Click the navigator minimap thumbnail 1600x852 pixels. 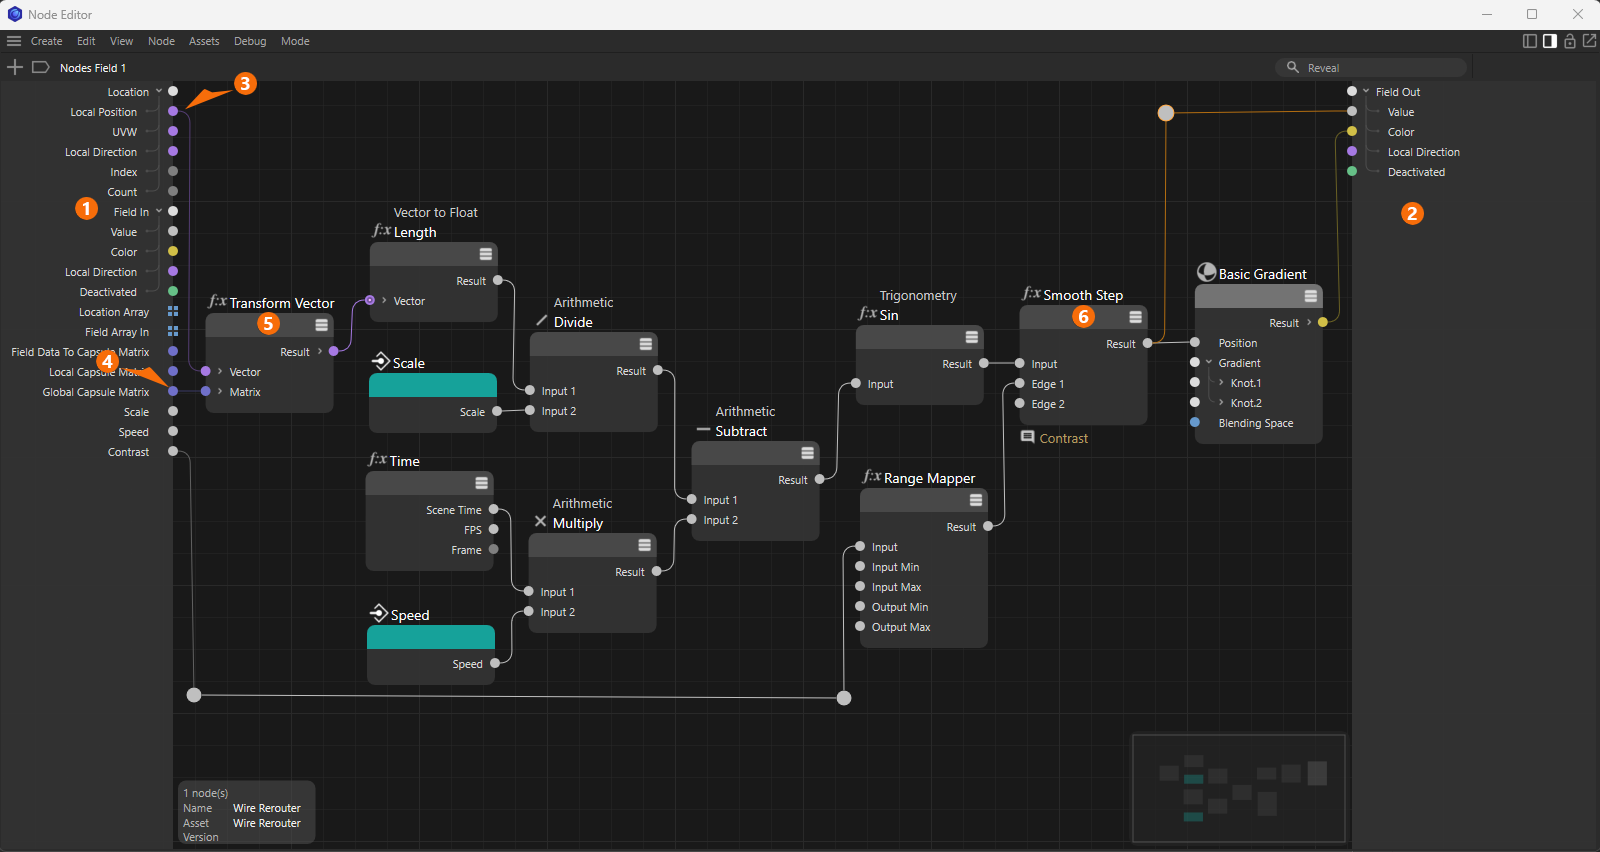click(x=1239, y=789)
